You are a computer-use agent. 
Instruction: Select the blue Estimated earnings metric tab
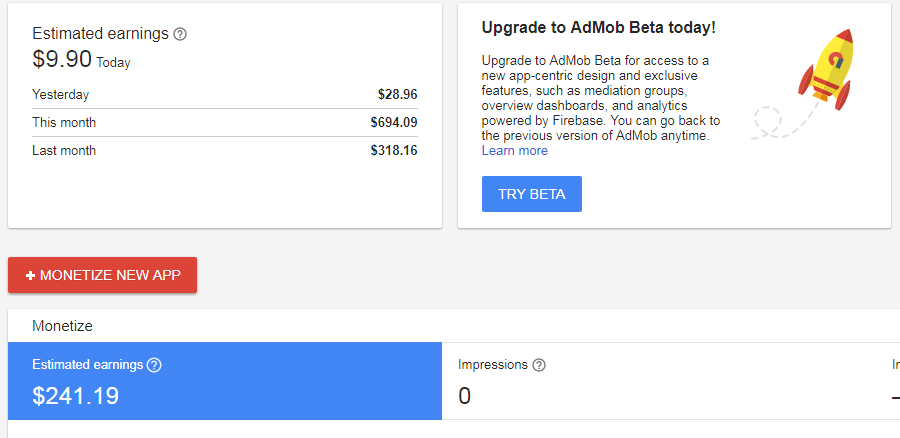point(224,381)
